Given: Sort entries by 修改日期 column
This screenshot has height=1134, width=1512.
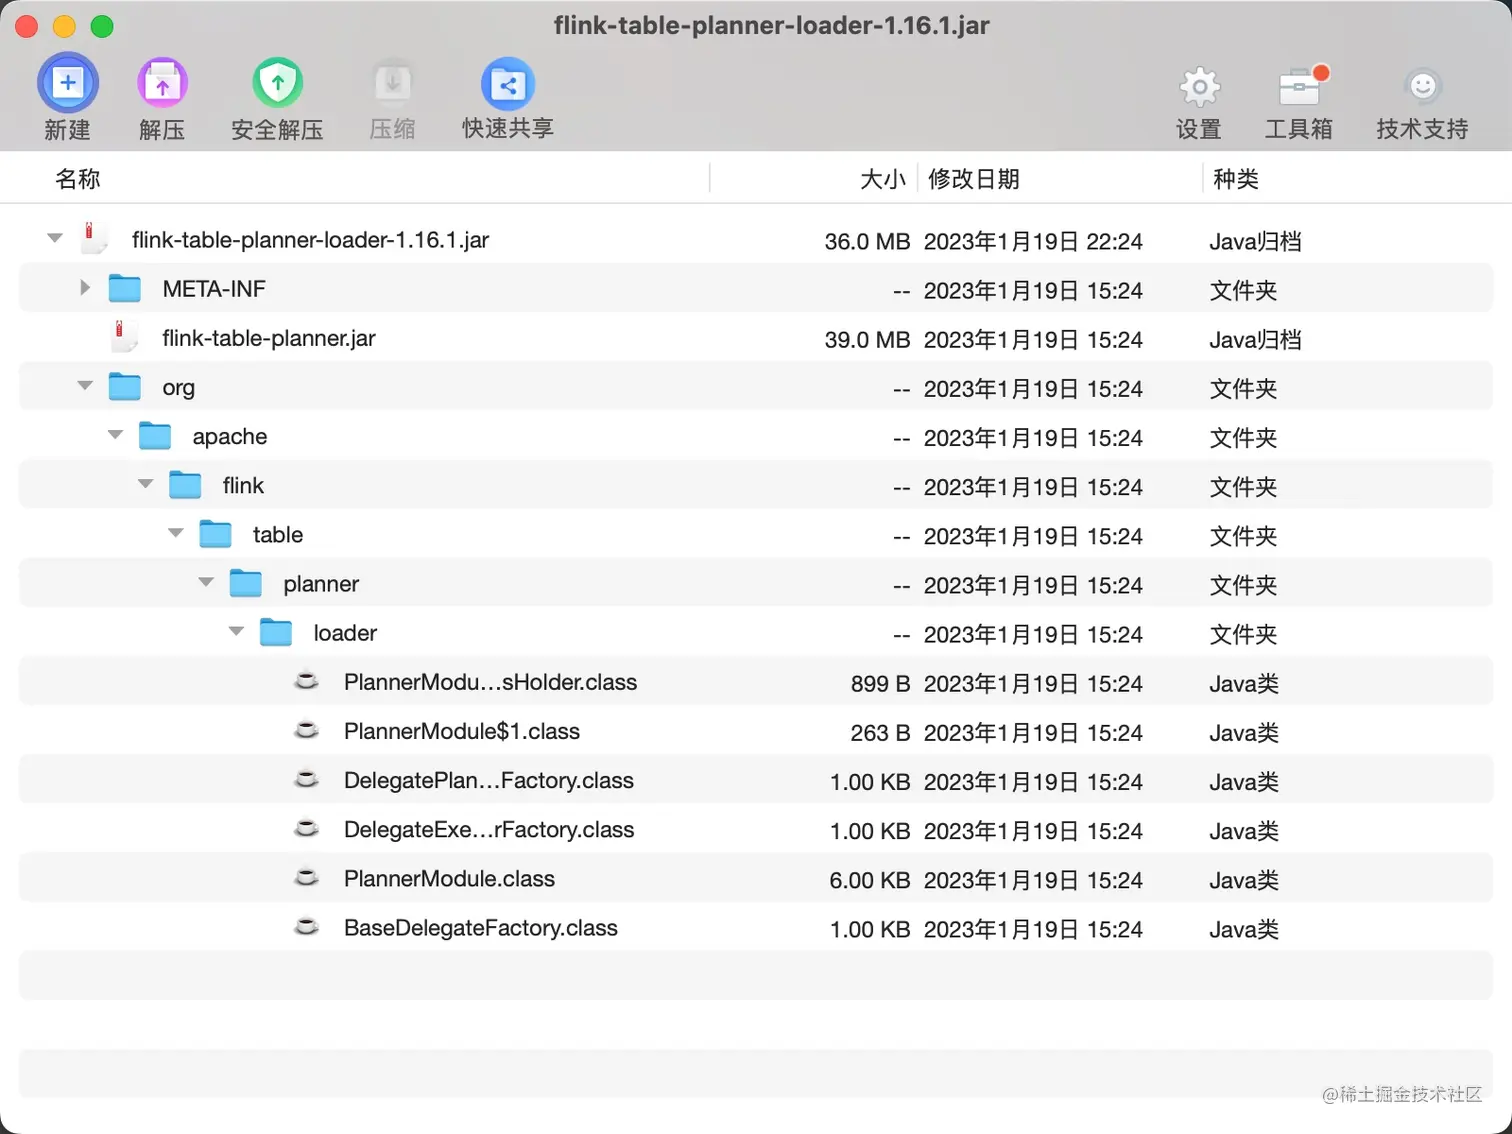Looking at the screenshot, I should point(974,178).
